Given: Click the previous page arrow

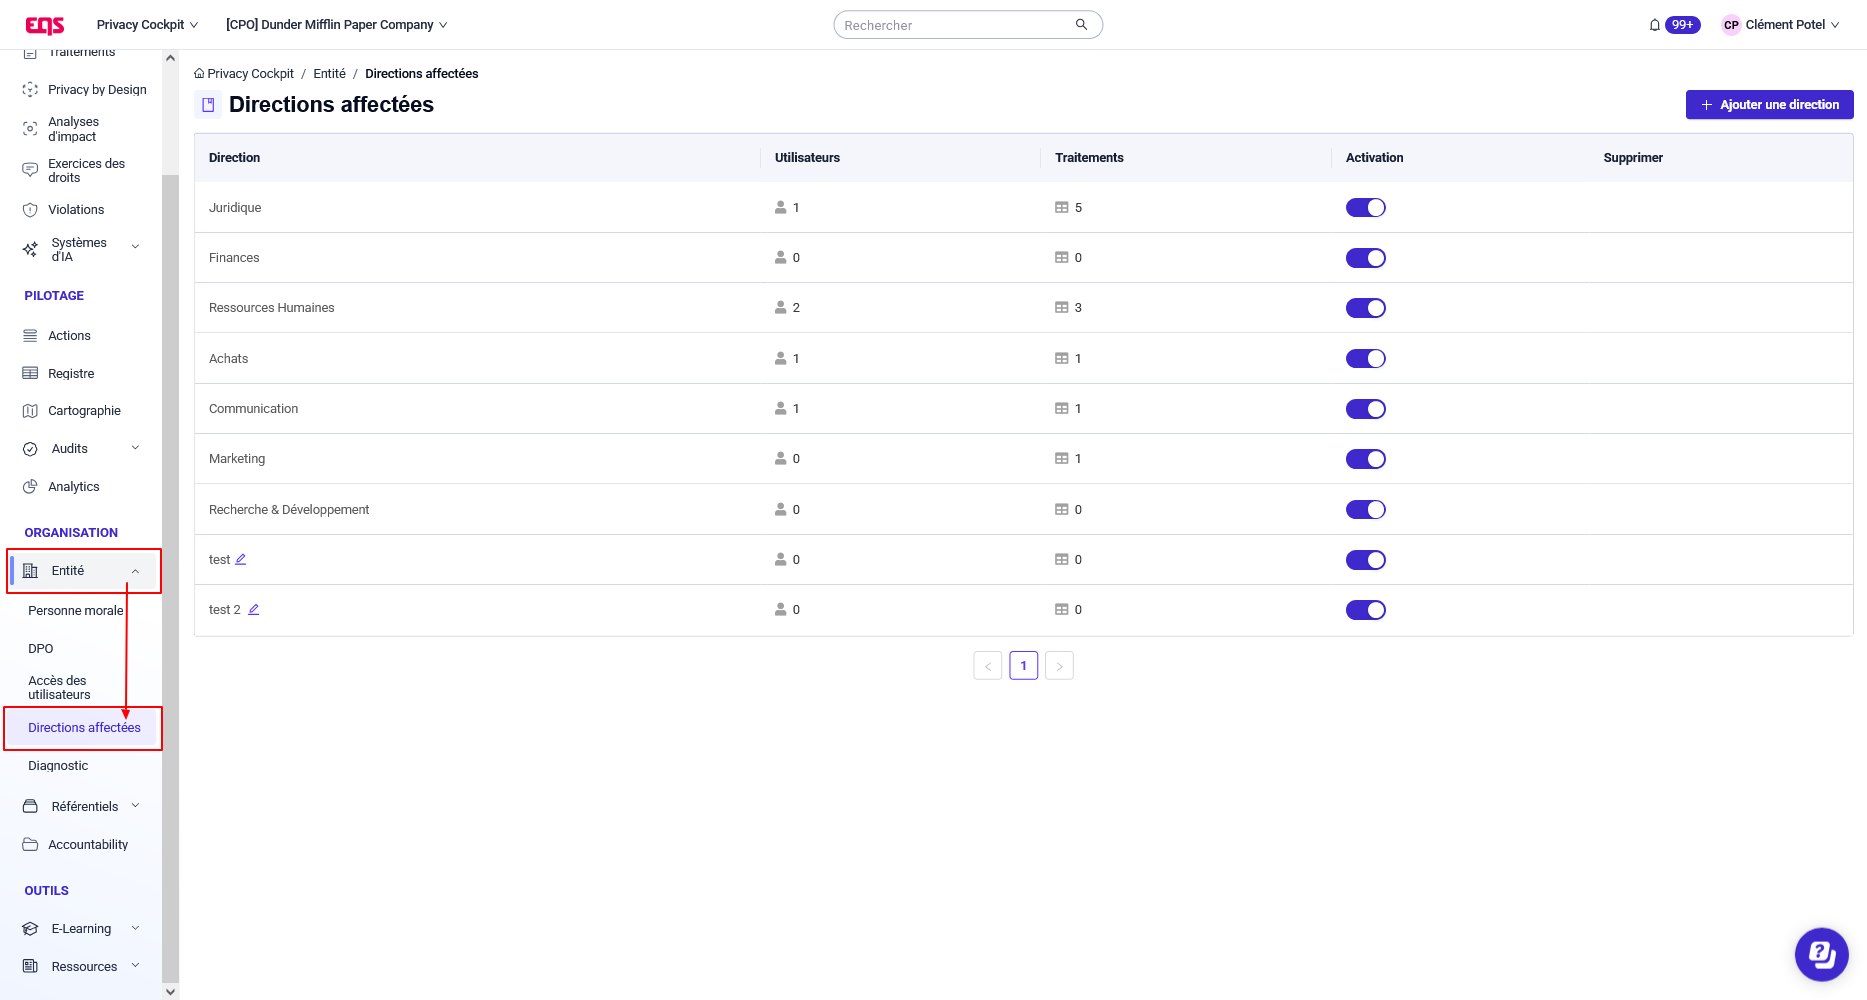Looking at the screenshot, I should (988, 666).
